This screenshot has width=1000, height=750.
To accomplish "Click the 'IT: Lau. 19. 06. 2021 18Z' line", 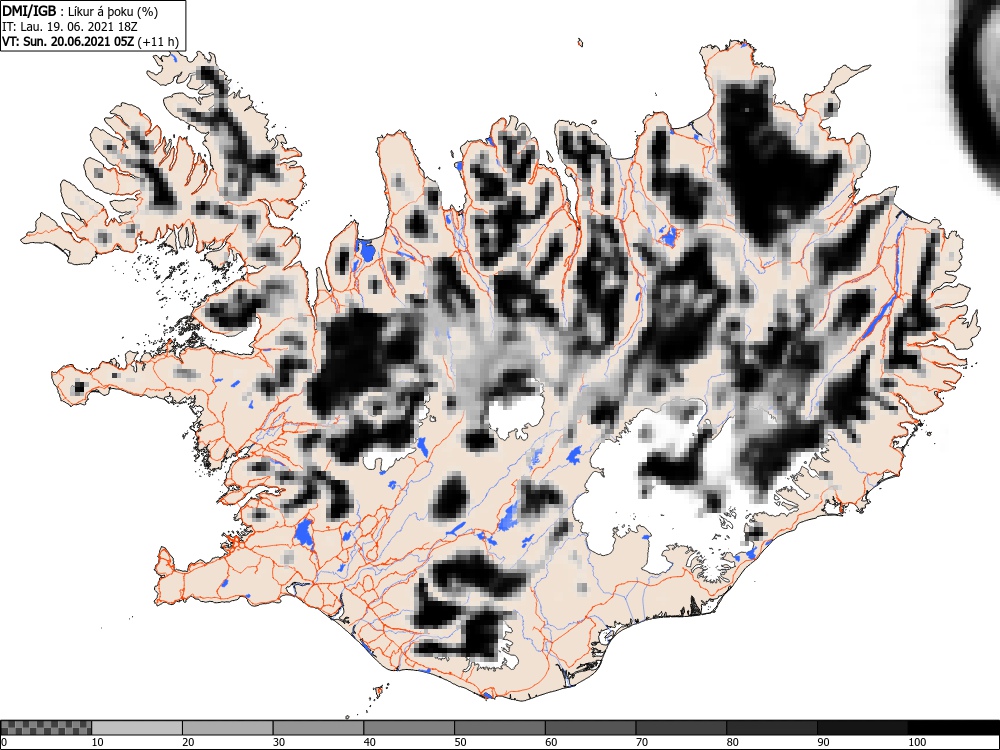I will (70, 27).
